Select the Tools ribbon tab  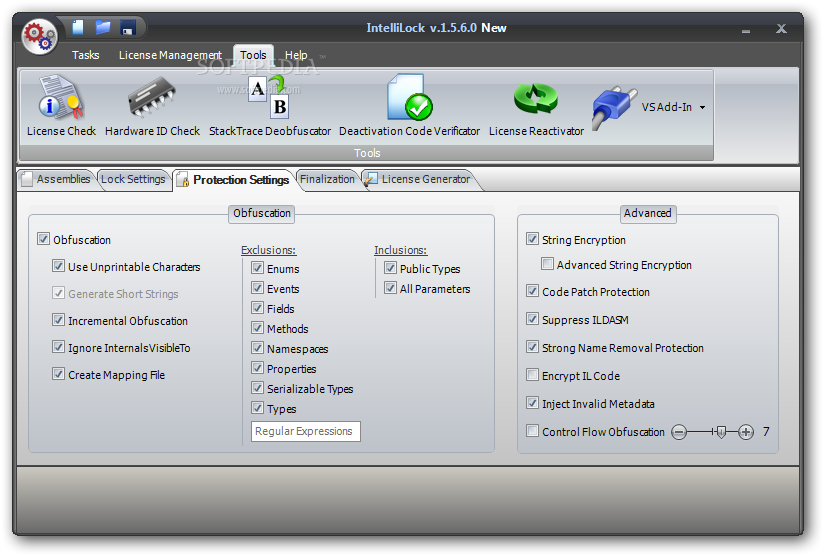point(253,55)
